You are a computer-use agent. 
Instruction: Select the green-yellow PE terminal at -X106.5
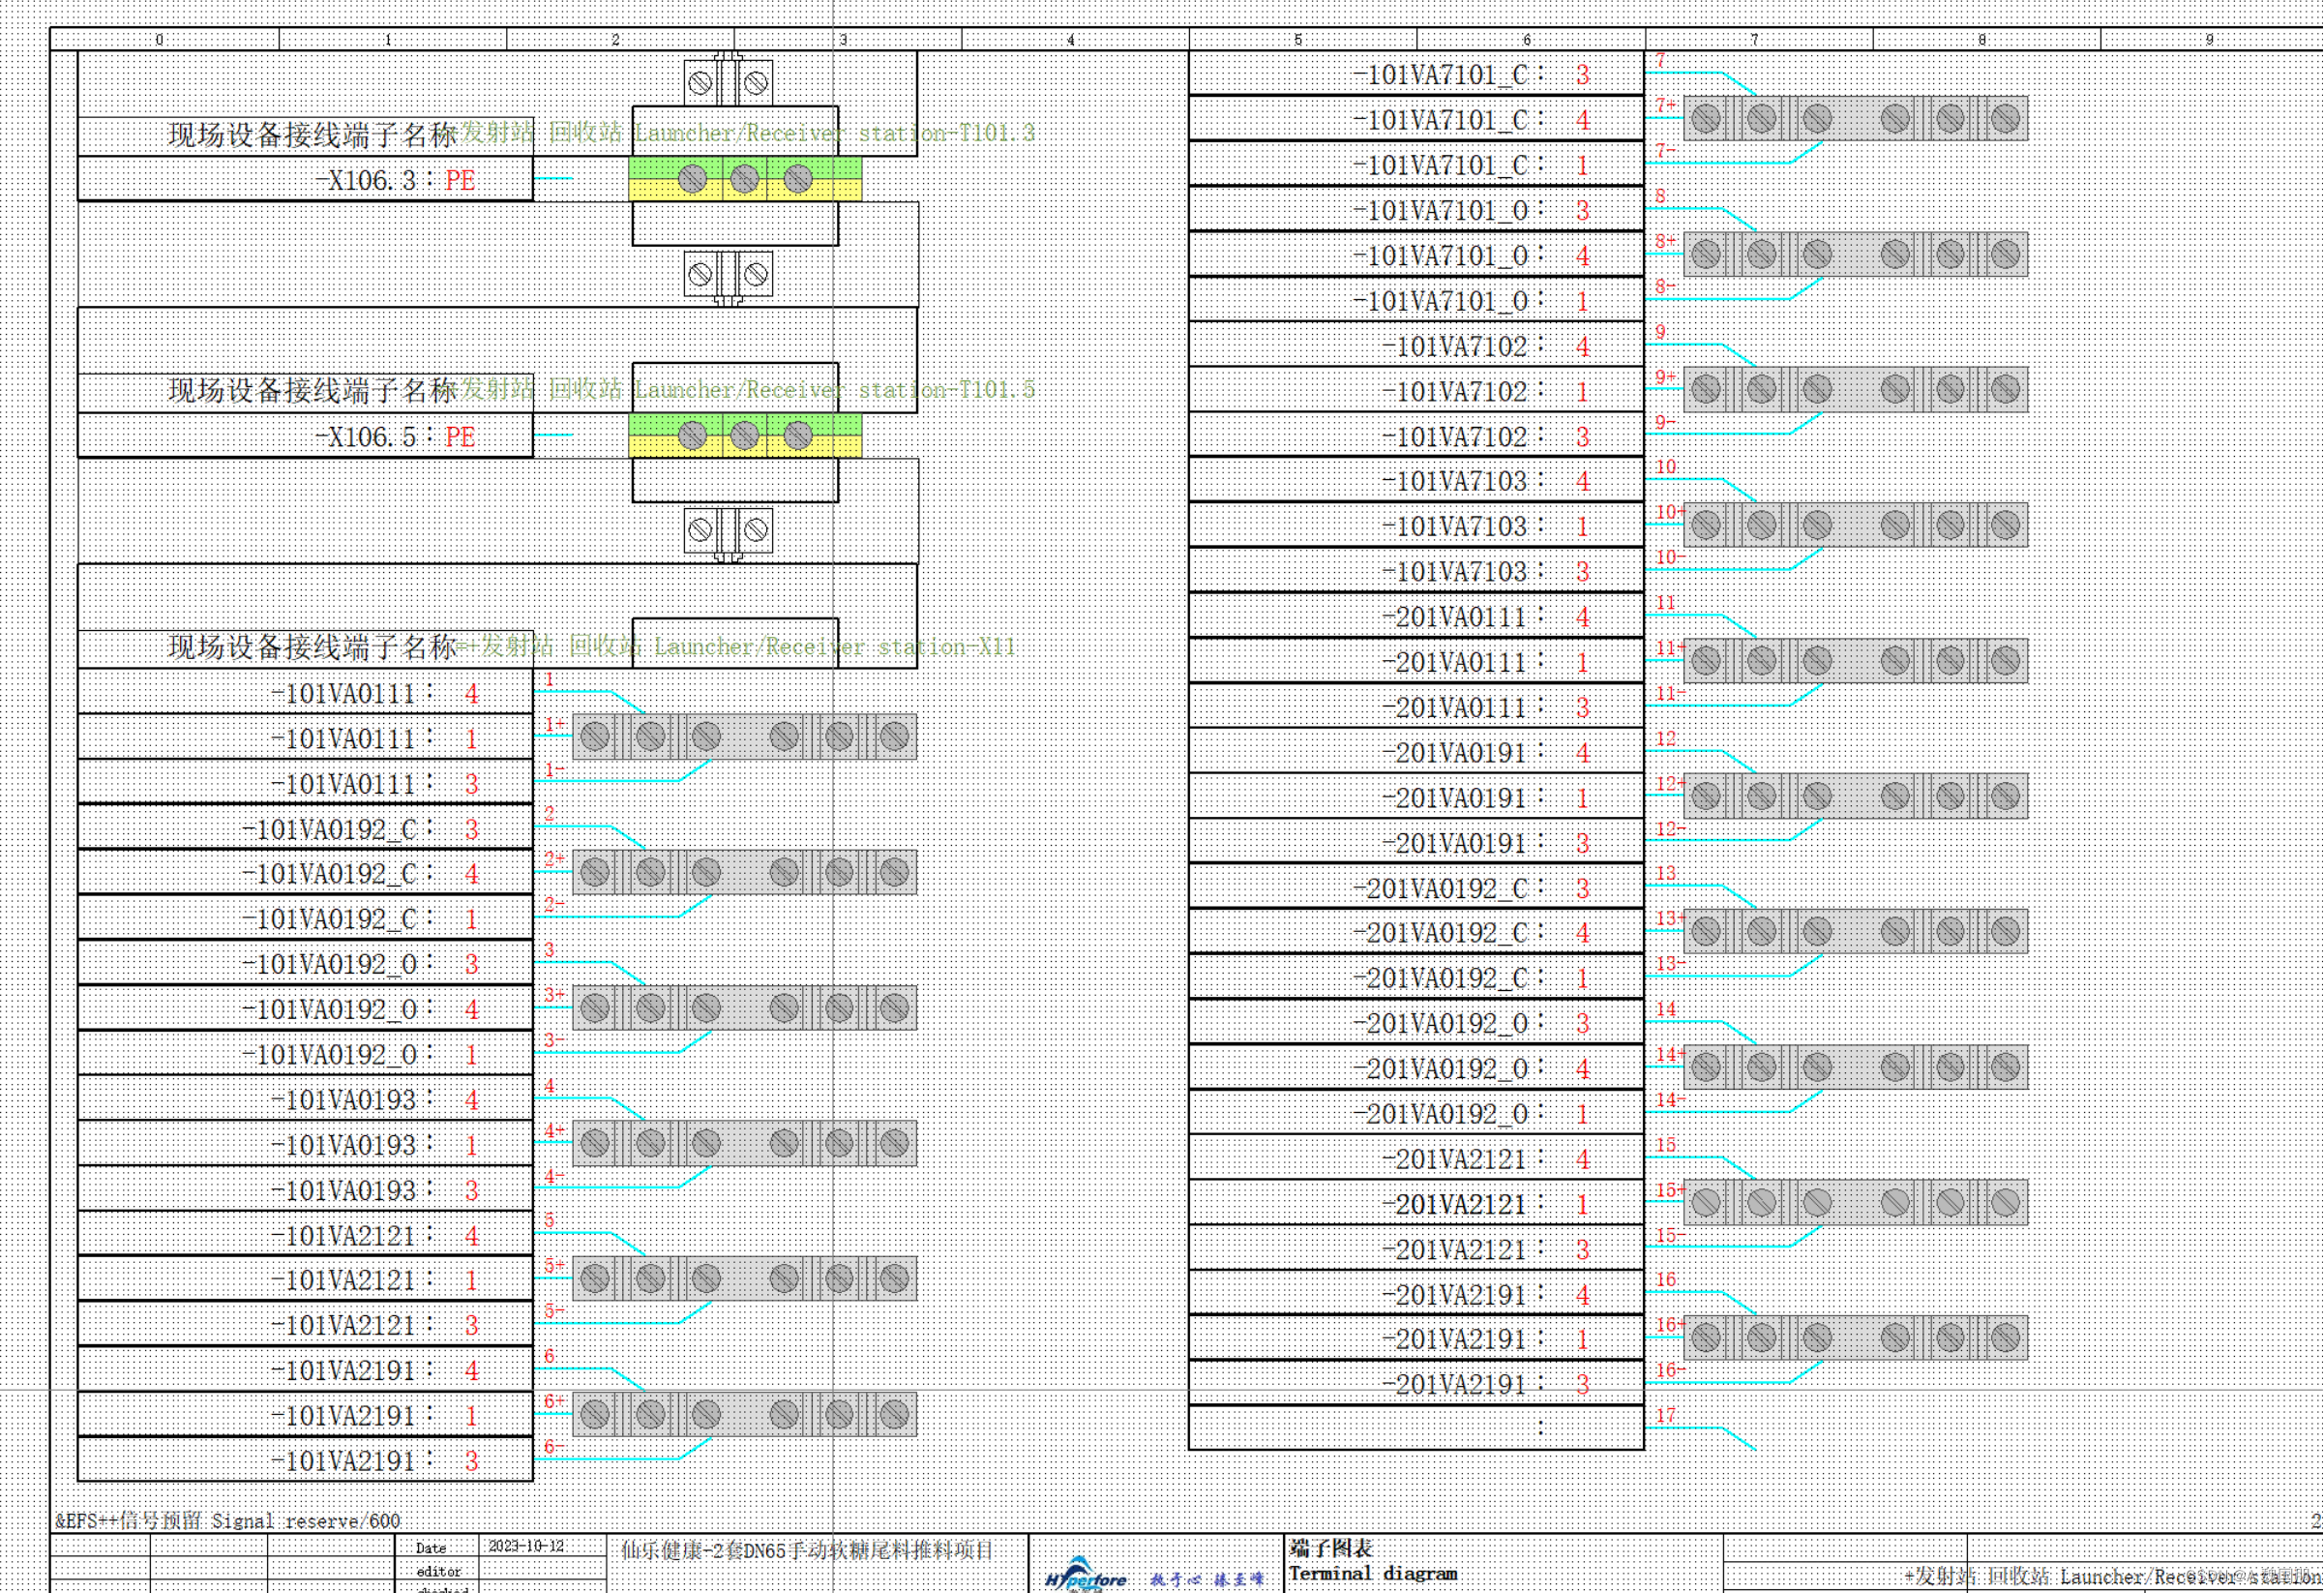(x=744, y=435)
